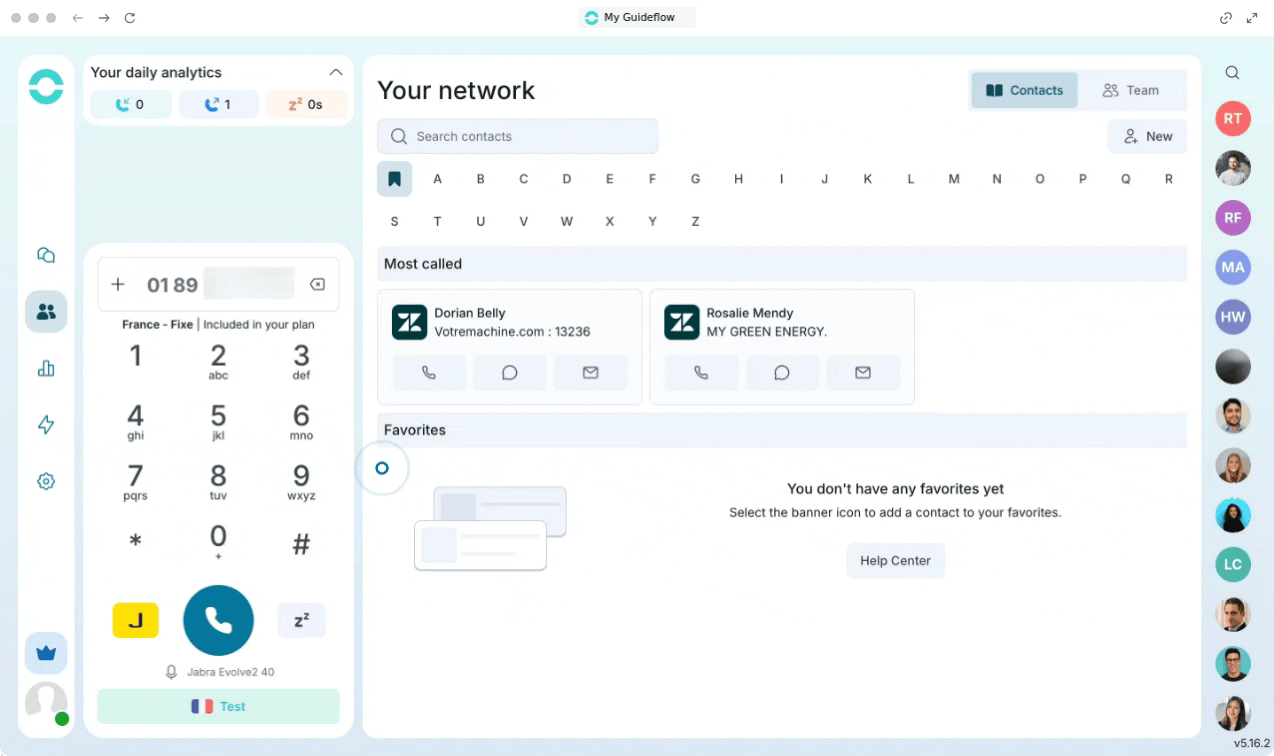Screen dimensions: 1274x756
Task: Select the Contacts tab
Action: click(x=1024, y=90)
